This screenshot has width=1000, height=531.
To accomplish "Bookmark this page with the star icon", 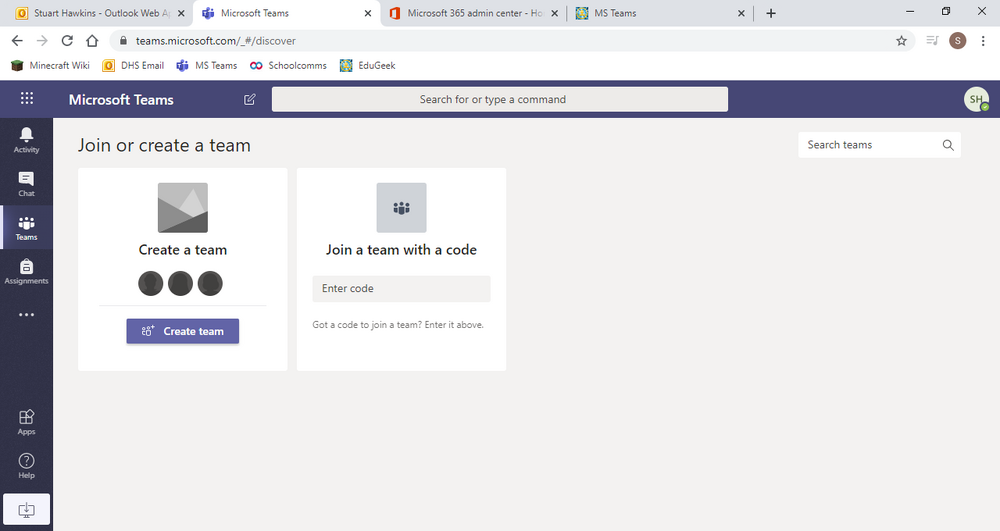I will [x=901, y=41].
